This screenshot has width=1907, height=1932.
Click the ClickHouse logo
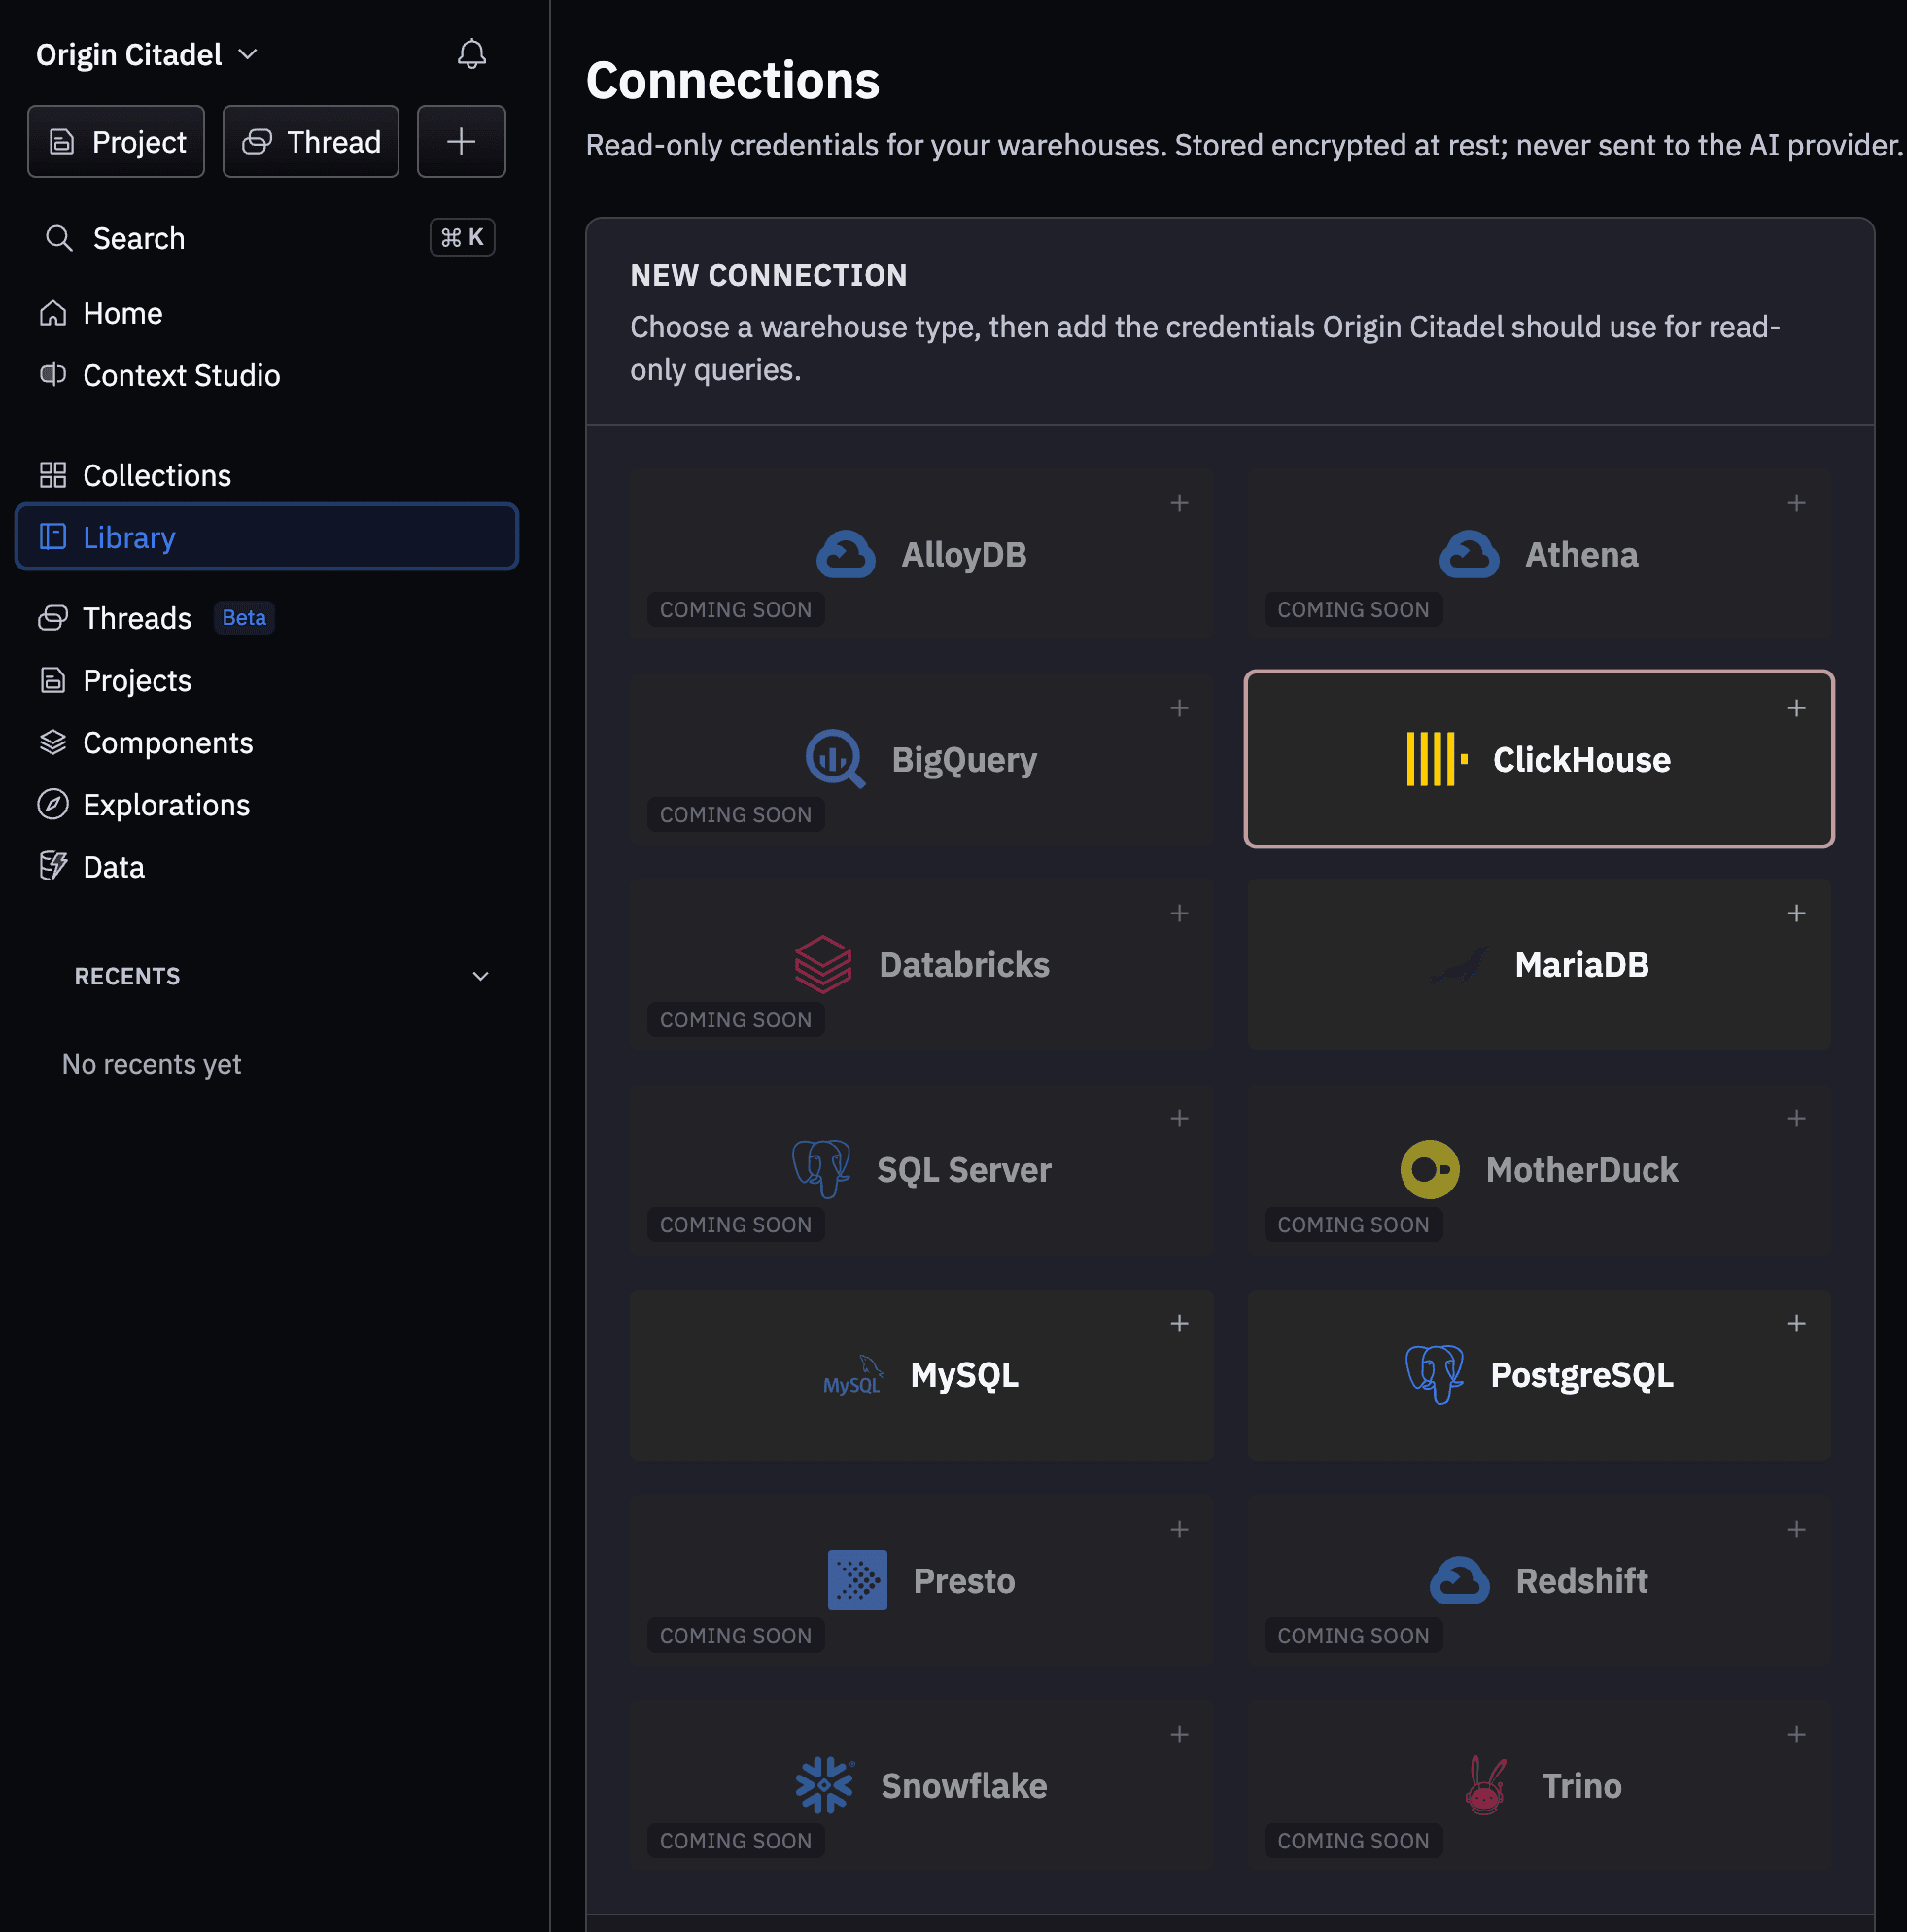tap(1437, 759)
